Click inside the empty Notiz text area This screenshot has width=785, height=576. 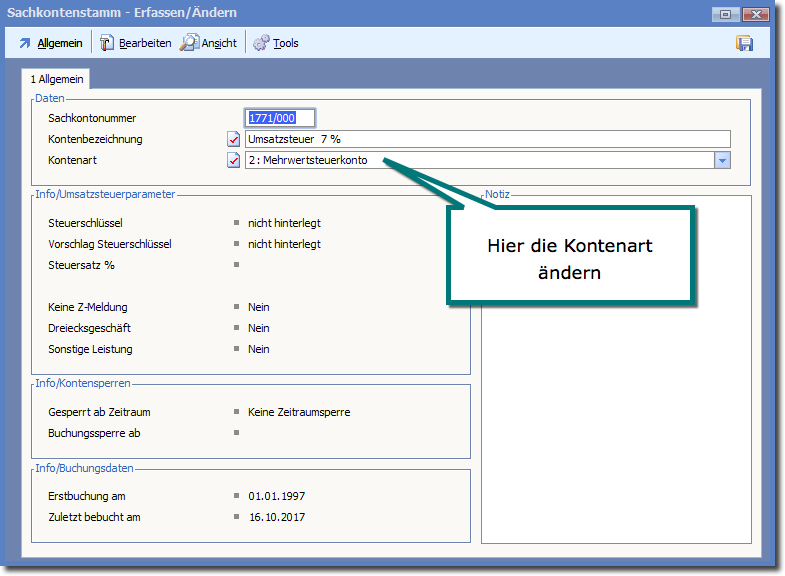coord(616,420)
